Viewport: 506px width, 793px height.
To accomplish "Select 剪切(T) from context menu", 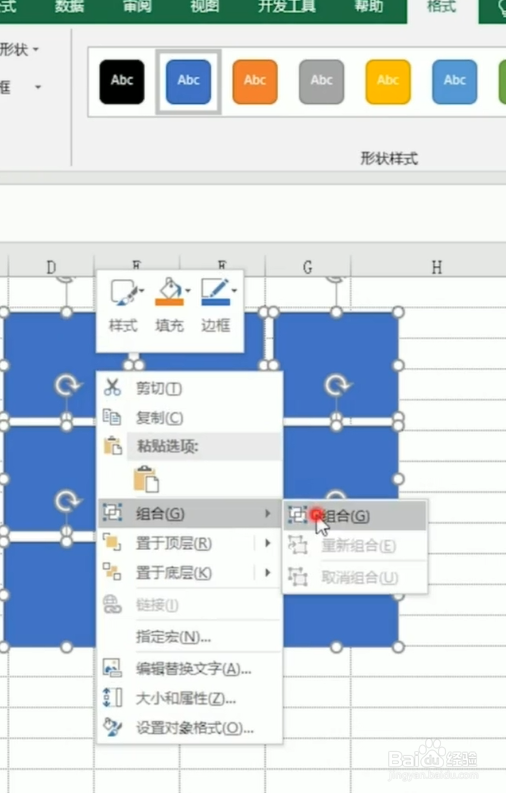I will coord(189,388).
